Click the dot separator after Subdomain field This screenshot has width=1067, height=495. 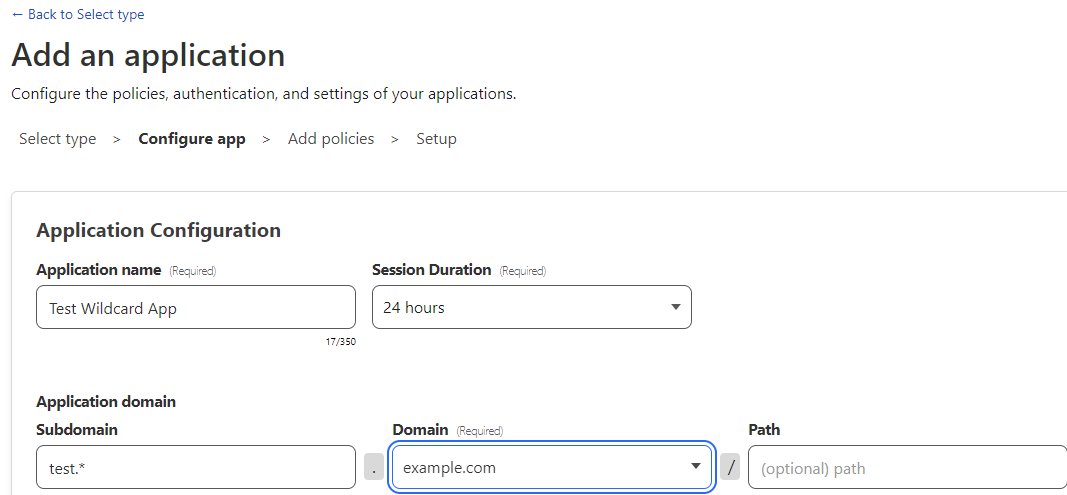pos(374,467)
